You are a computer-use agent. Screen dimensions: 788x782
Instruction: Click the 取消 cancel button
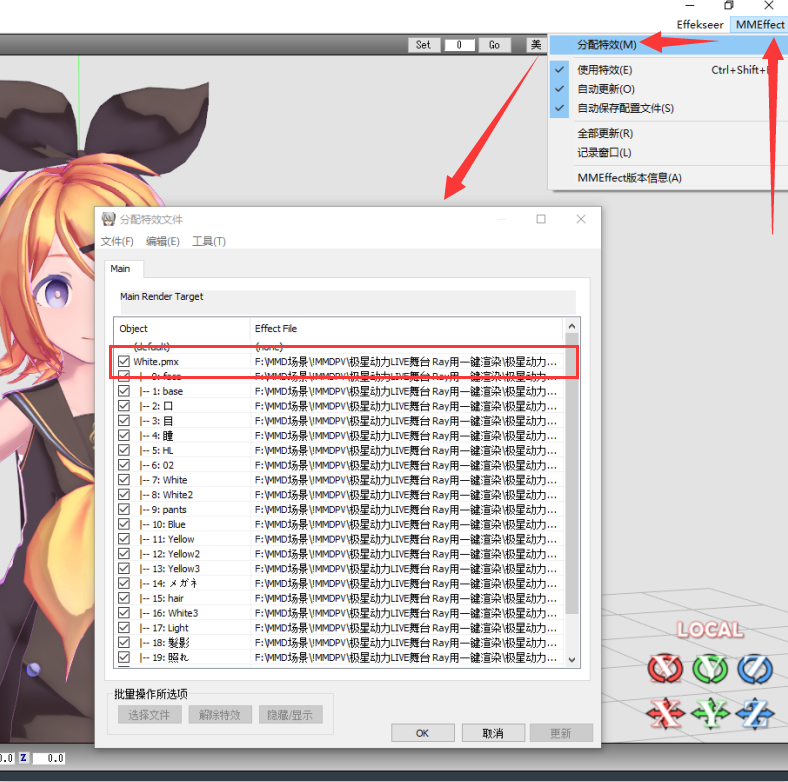coord(493,733)
